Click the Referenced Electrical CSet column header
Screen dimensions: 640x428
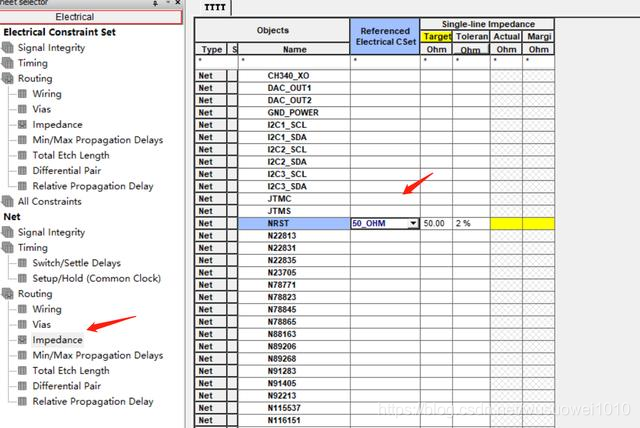tap(384, 37)
